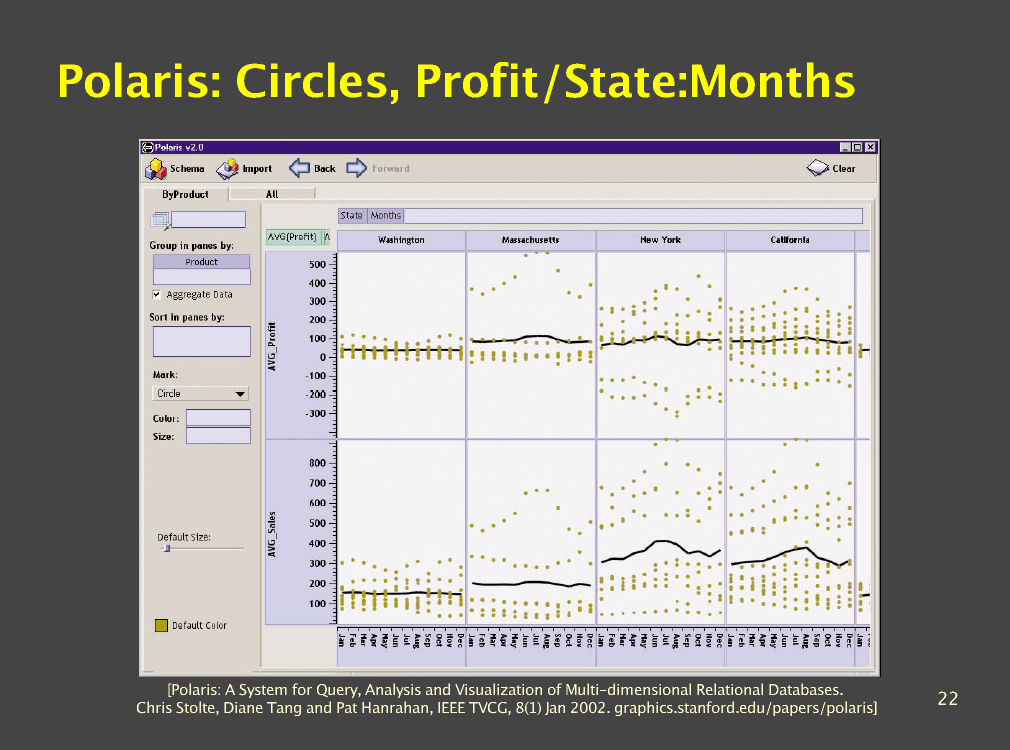Screen dimensions: 1010x750
Task: Click the "Group in panes by:" label
Action: (x=191, y=245)
